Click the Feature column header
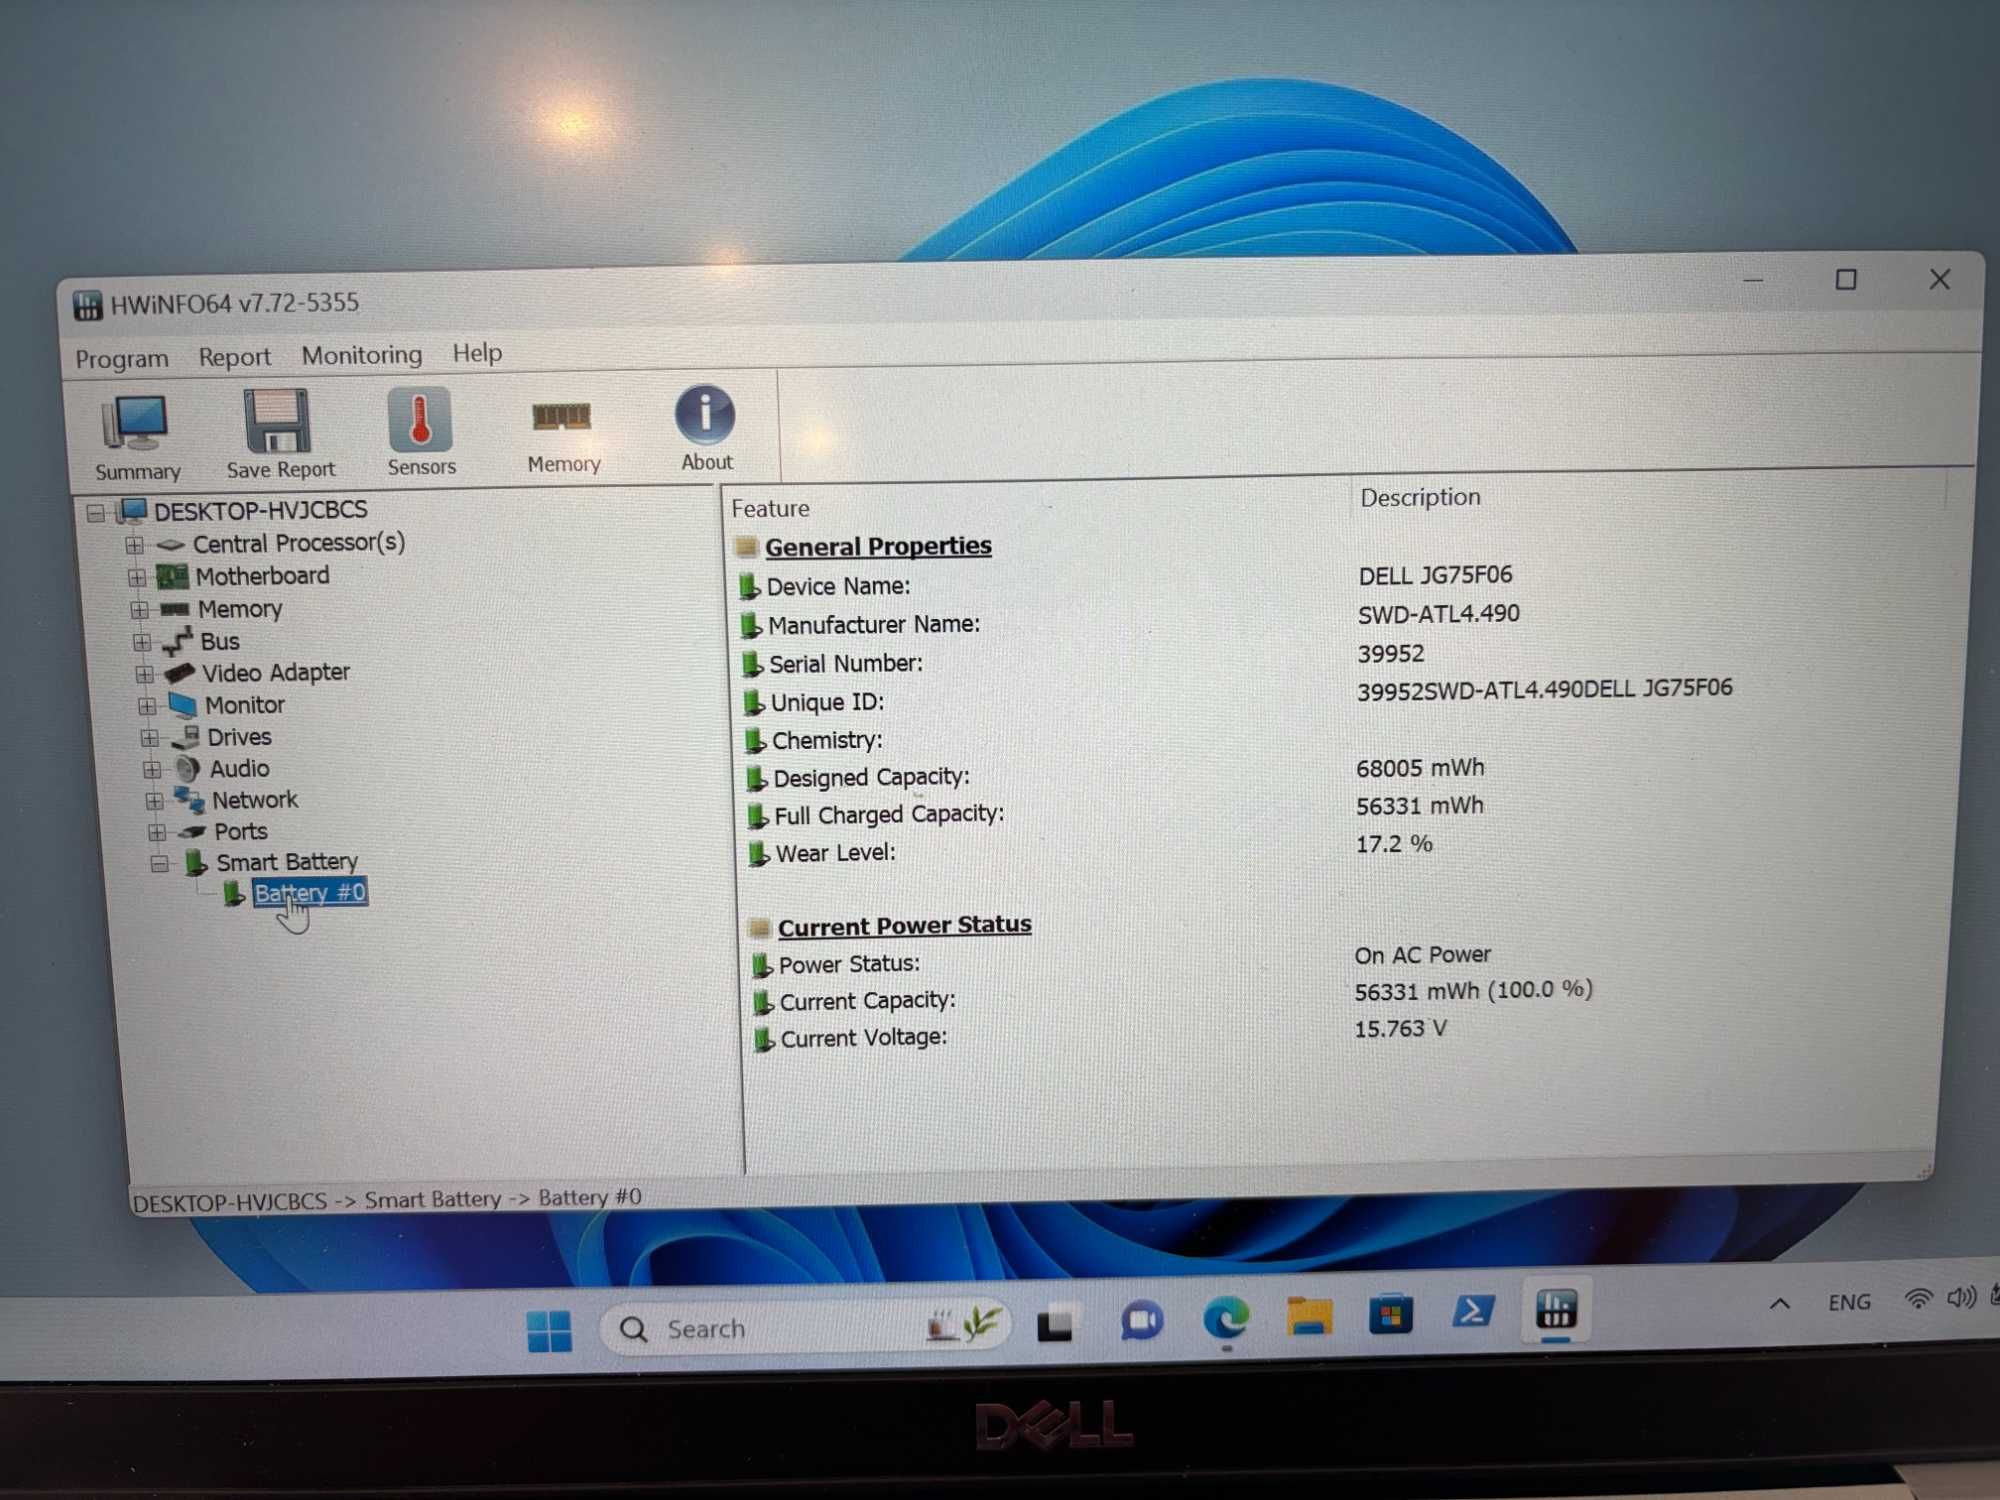Image resolution: width=2000 pixels, height=1500 pixels. 770,509
